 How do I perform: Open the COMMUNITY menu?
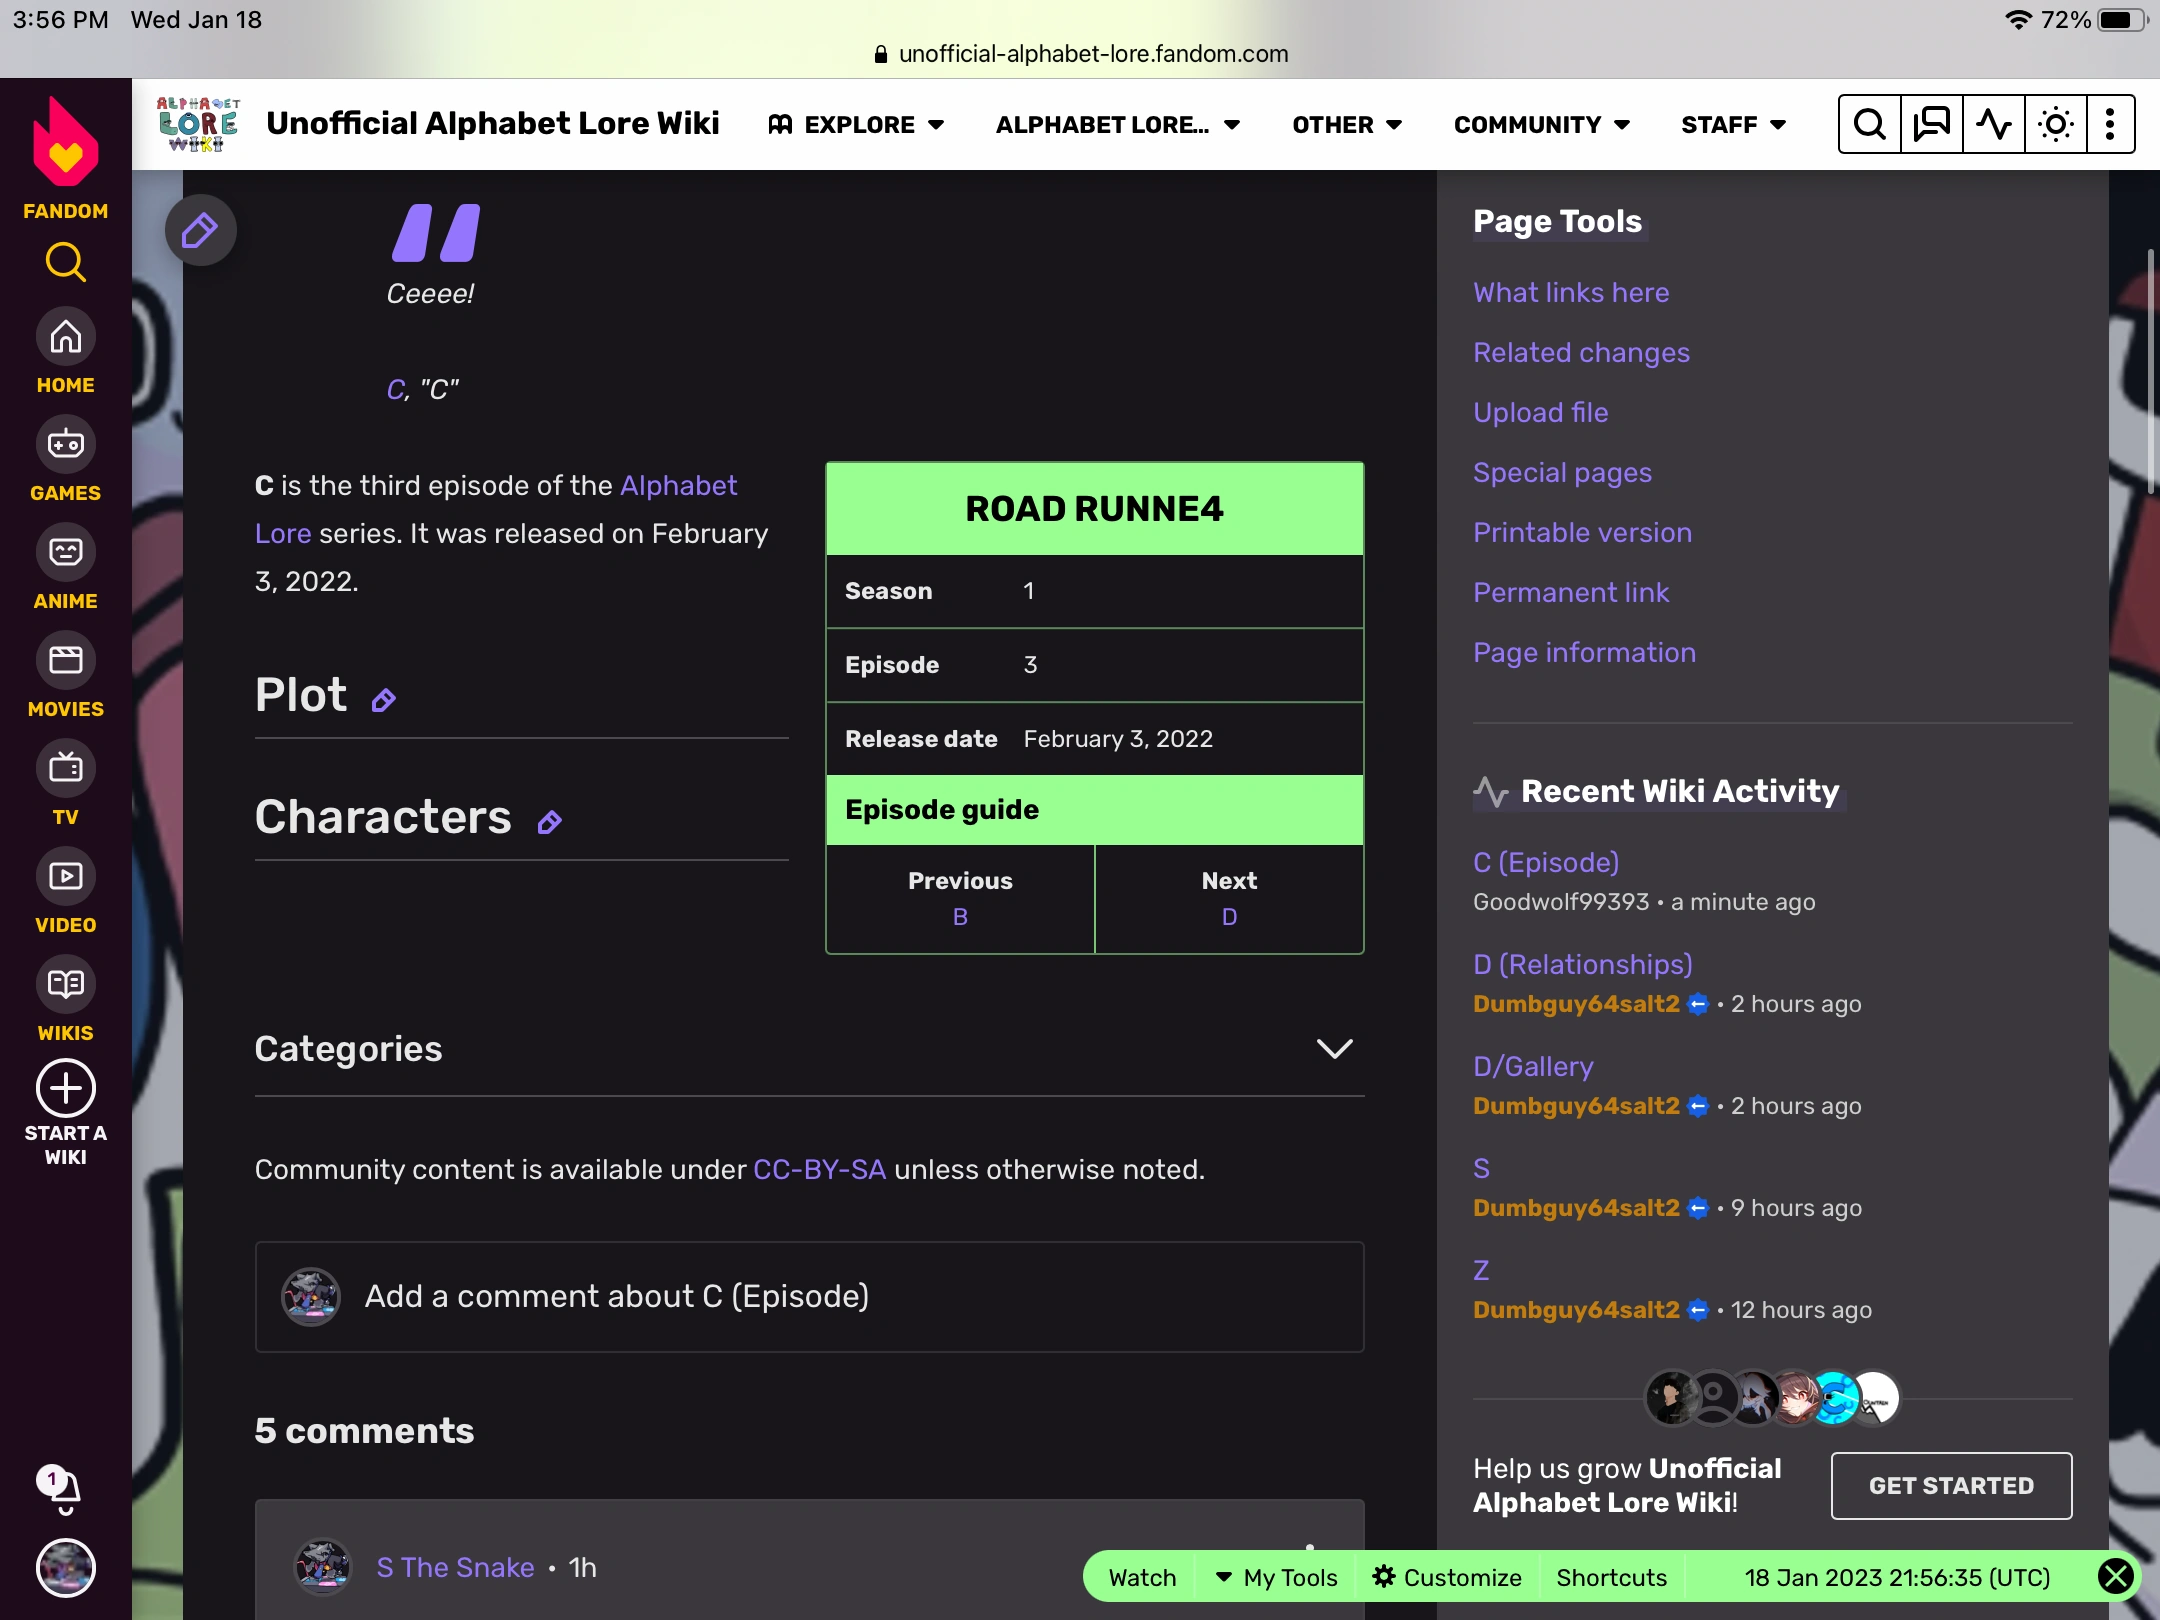[1541, 125]
